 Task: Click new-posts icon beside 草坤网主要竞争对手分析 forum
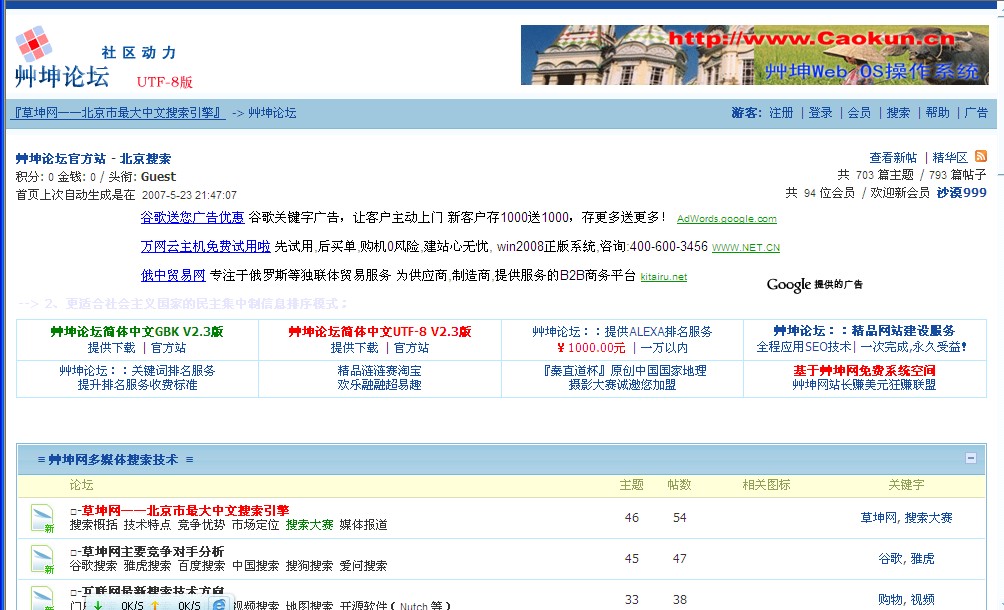click(x=42, y=559)
